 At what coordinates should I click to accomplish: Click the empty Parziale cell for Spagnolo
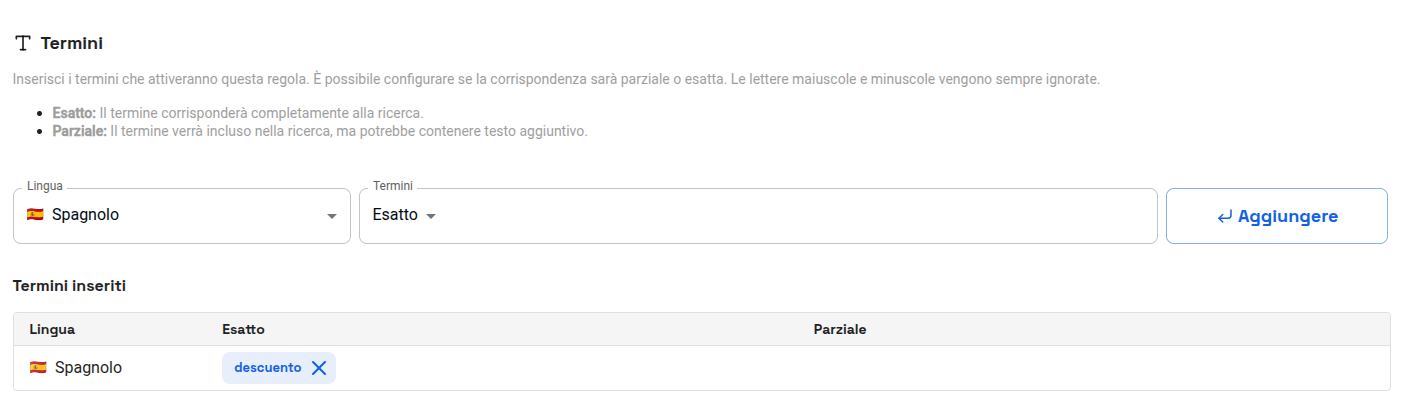tap(1098, 368)
